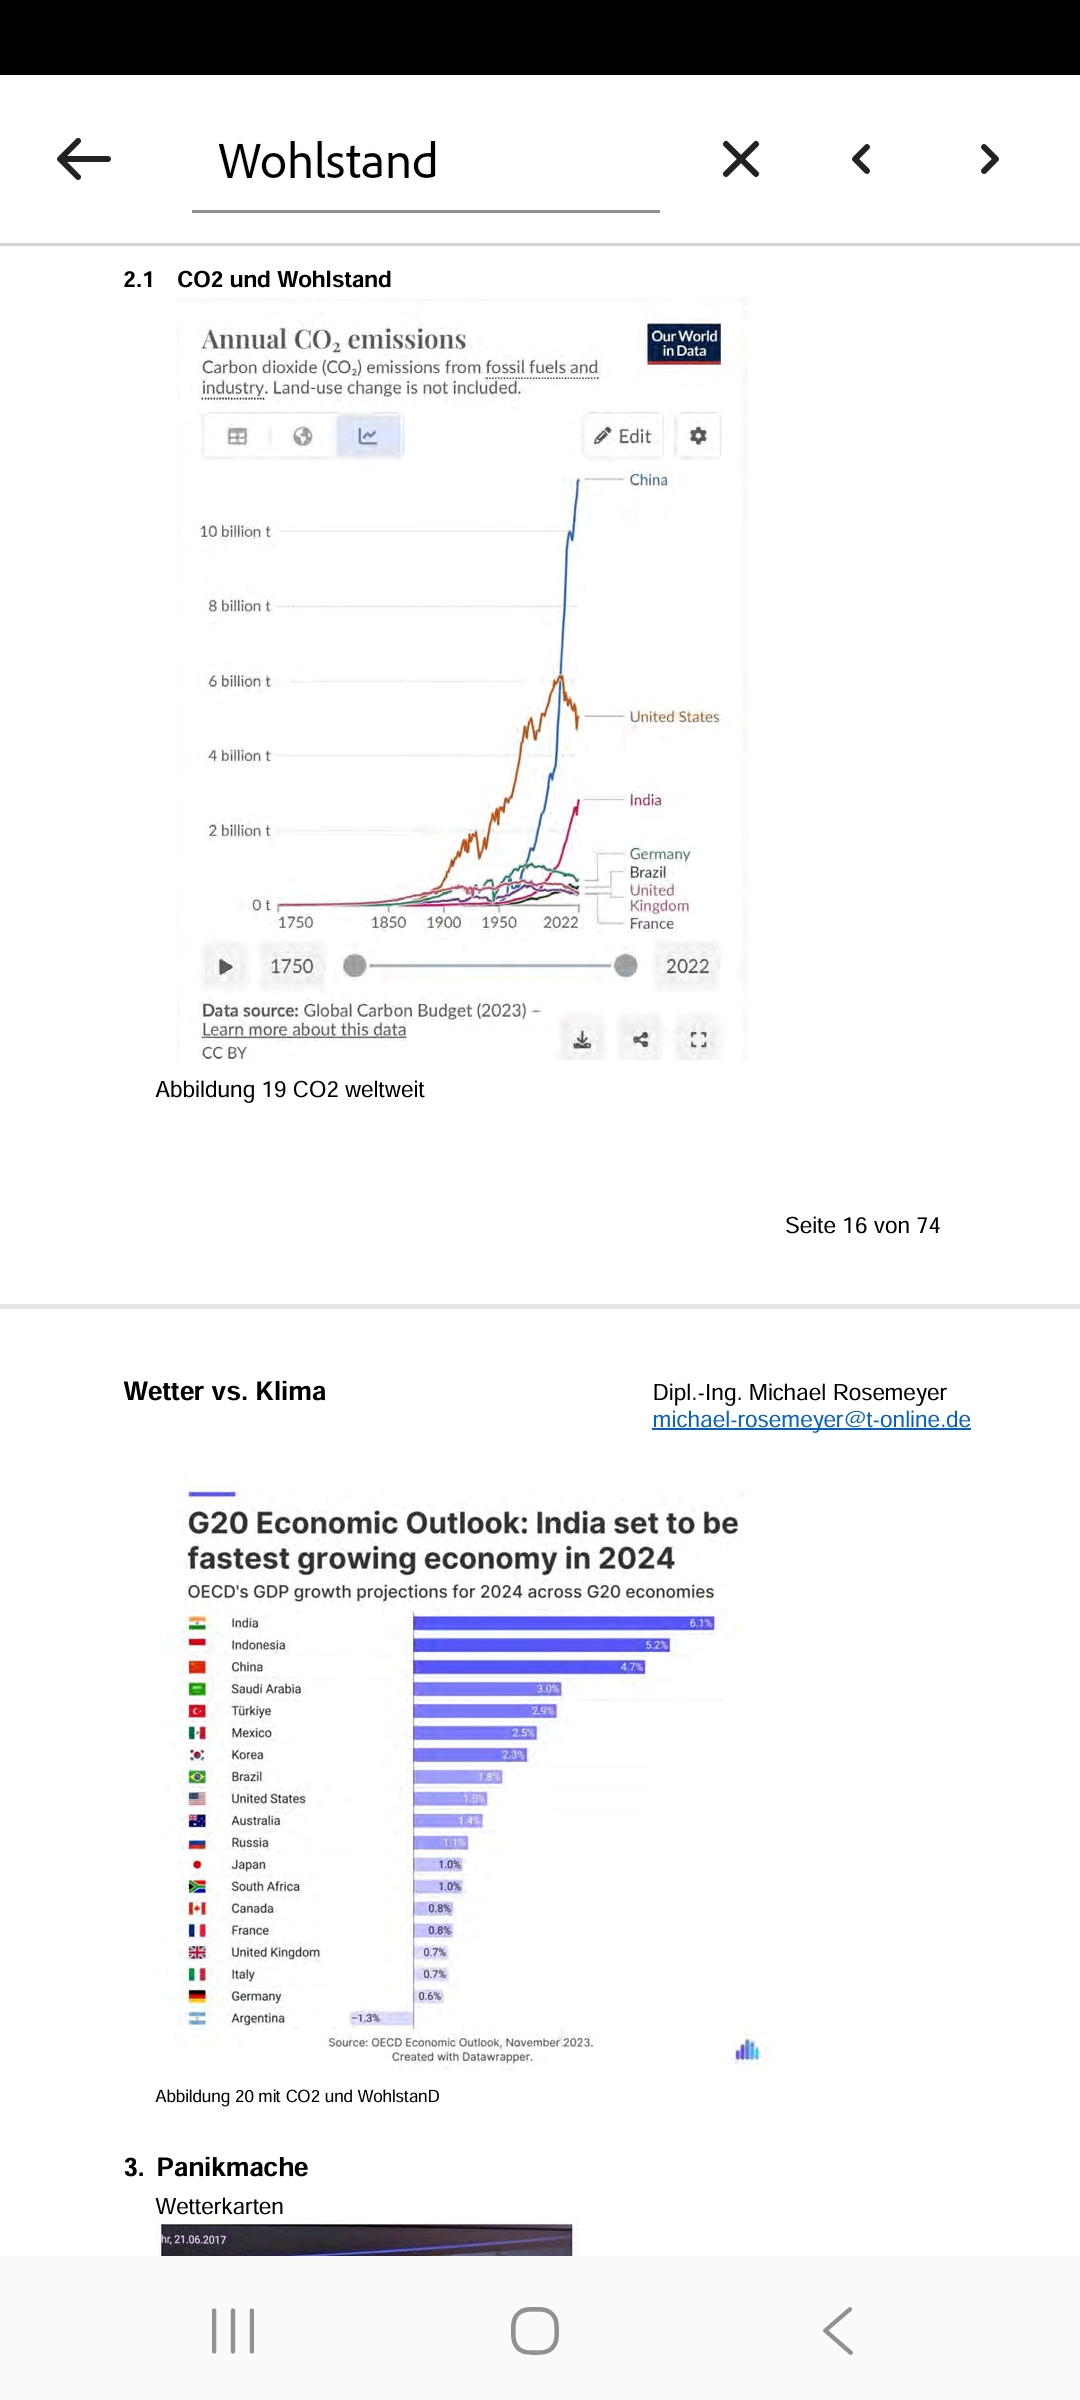Open michael-rosemeyer@t-online.de email link
The image size is (1080, 2400).
(811, 1420)
